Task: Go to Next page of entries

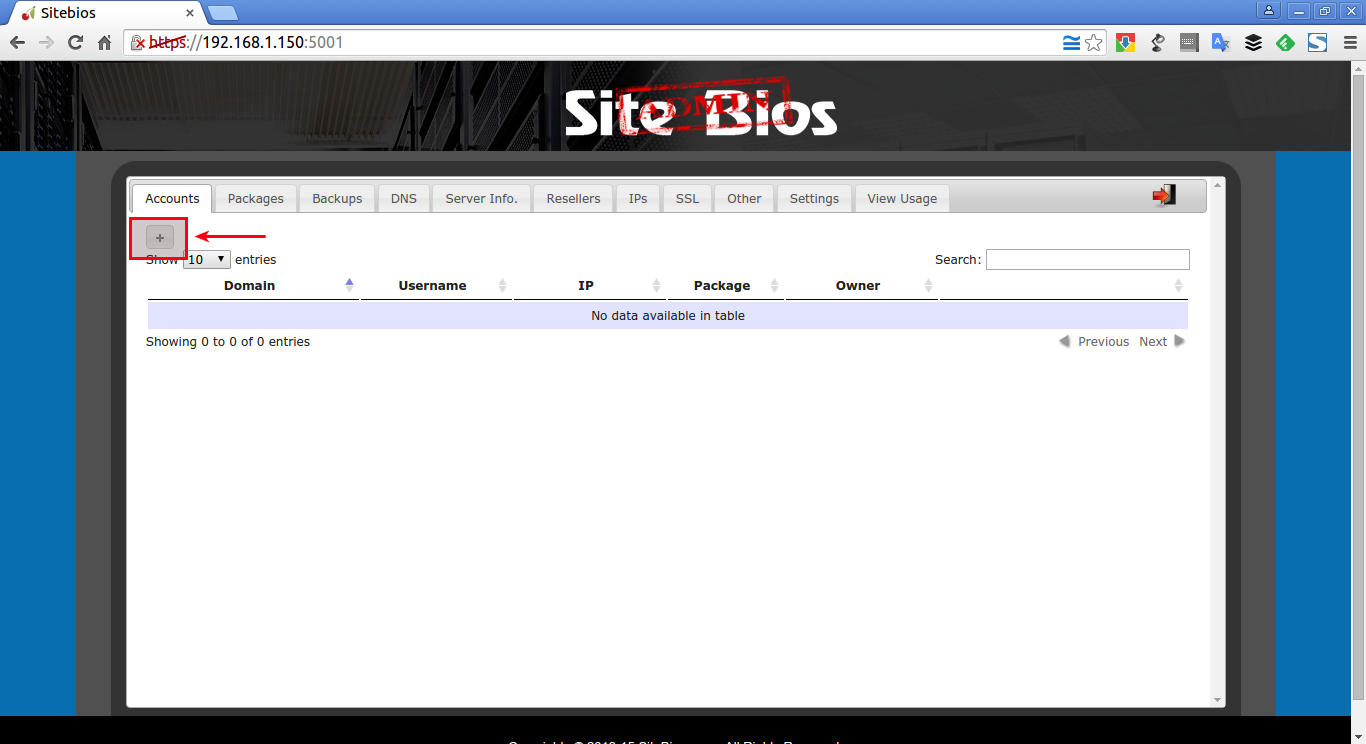Action: (1162, 341)
